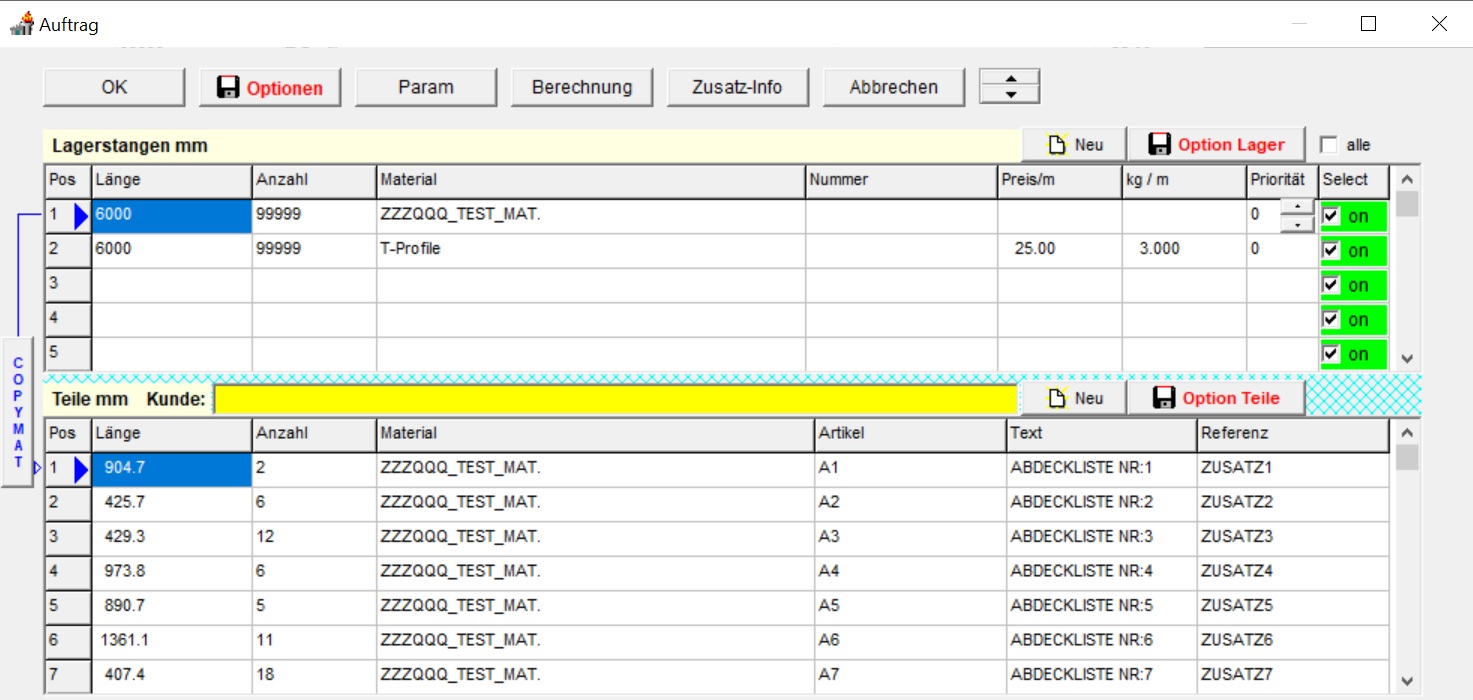
Task: Create new Lagerstangen entry with Neu
Action: pyautogui.click(x=1074, y=145)
